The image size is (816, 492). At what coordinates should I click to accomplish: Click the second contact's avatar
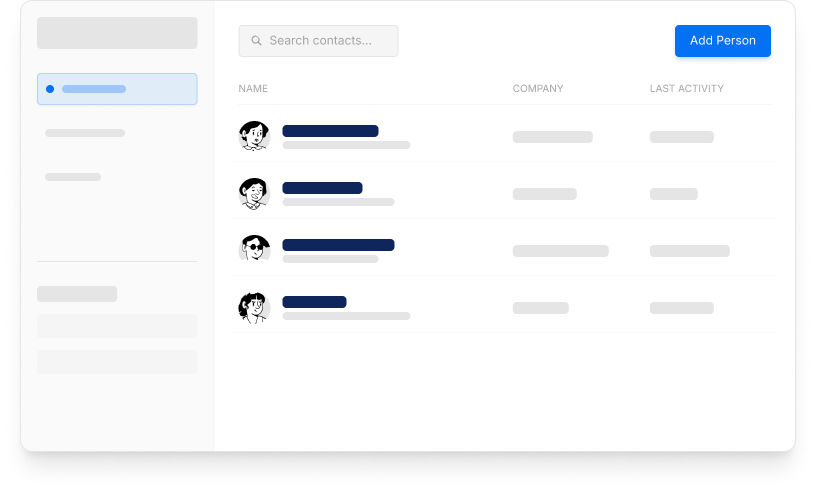click(254, 193)
